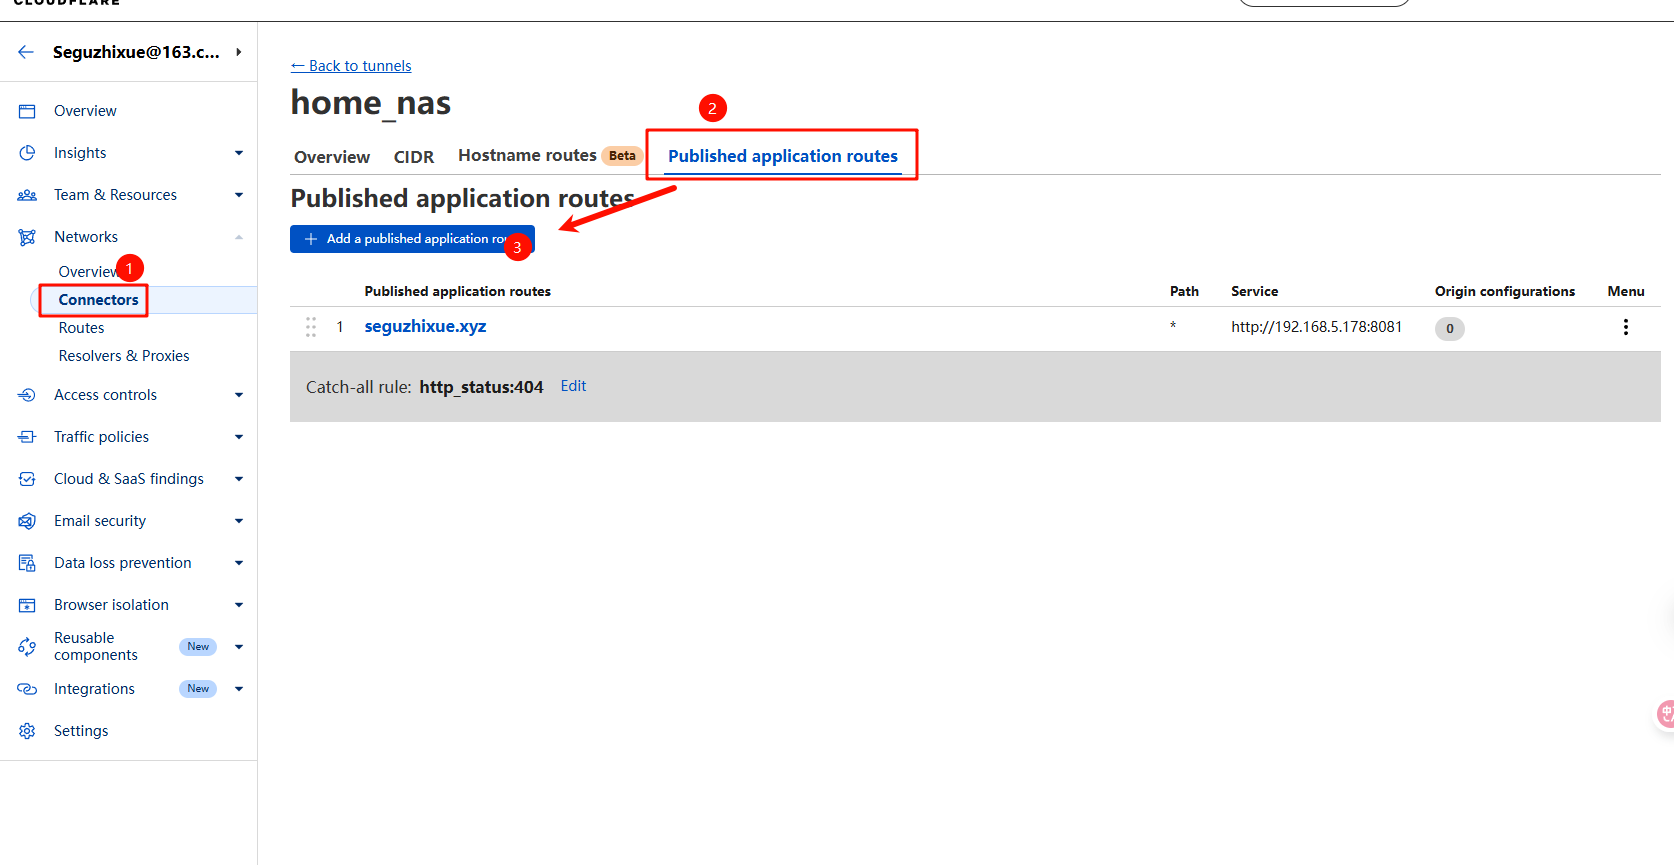
Task: Click the Team & Resources people icon
Action: (x=27, y=195)
